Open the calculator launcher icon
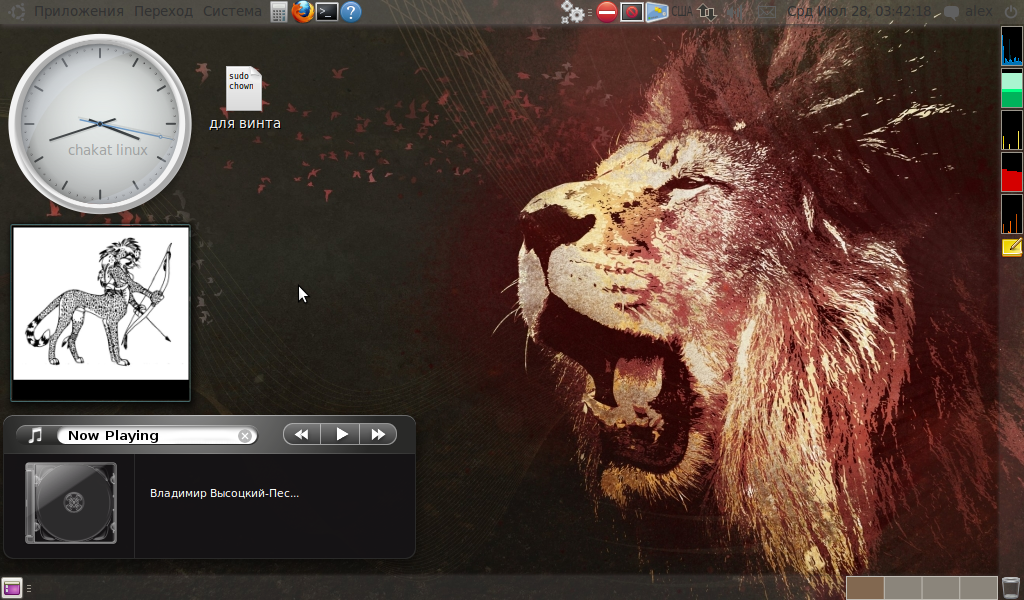 280,12
